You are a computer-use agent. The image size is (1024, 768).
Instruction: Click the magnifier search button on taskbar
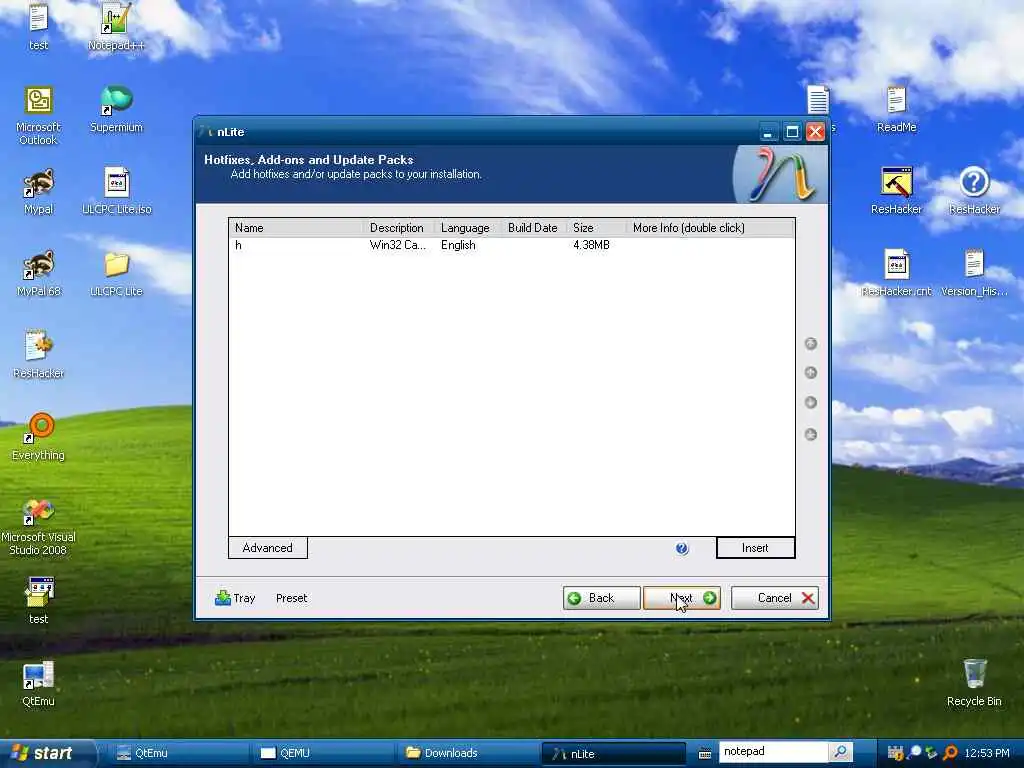tap(840, 752)
